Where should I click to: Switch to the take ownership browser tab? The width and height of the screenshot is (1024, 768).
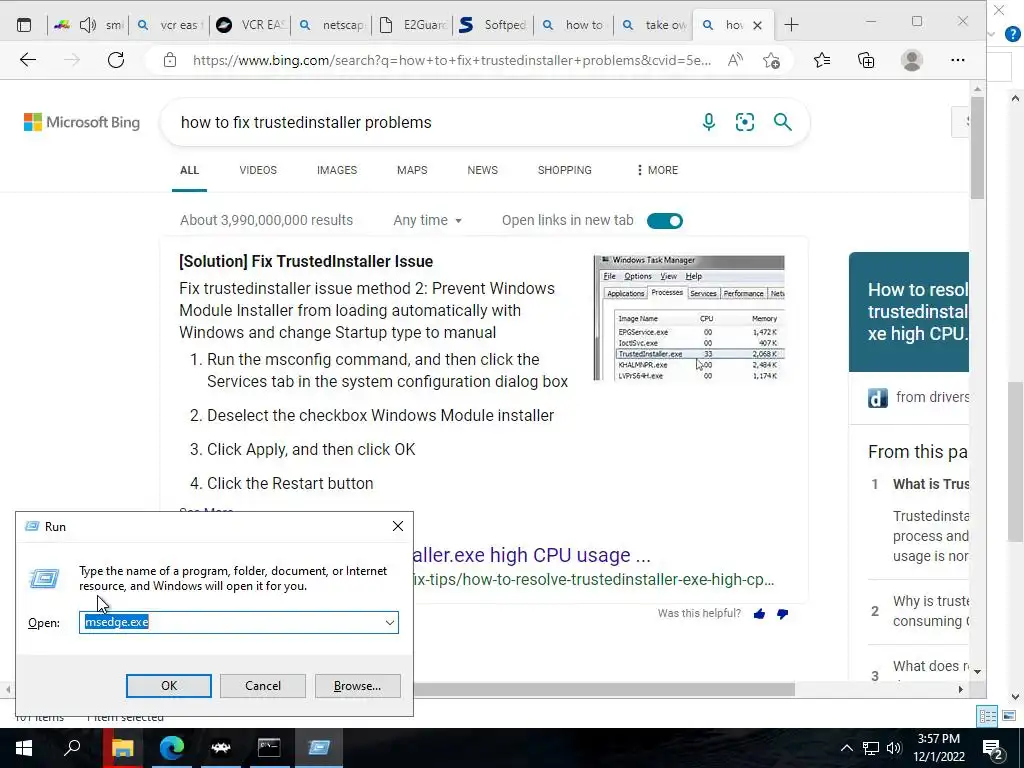(x=654, y=25)
